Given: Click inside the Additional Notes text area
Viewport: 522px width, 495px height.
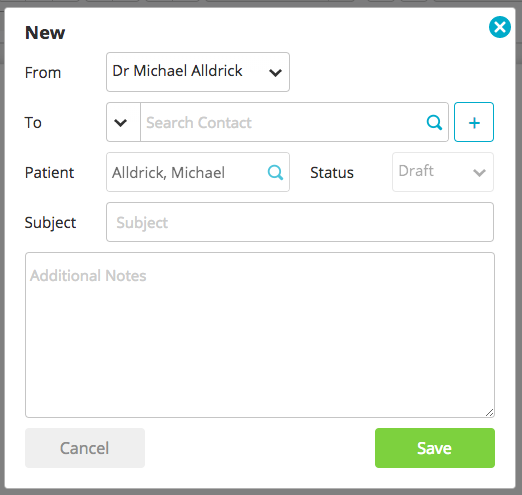Looking at the screenshot, I should [260, 335].
